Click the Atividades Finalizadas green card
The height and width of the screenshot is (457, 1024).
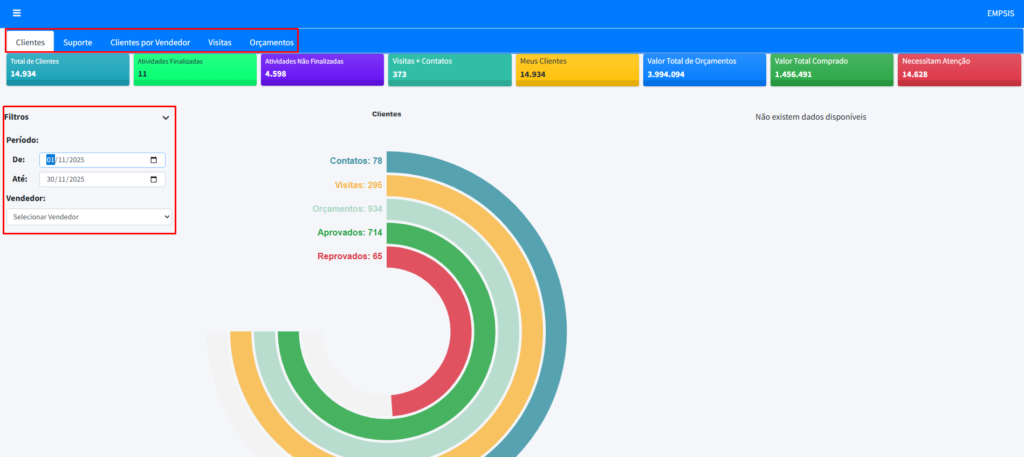(x=194, y=68)
